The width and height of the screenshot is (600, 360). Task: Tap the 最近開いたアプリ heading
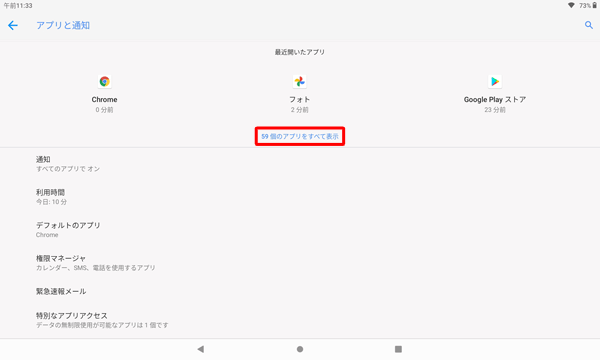[x=300, y=52]
